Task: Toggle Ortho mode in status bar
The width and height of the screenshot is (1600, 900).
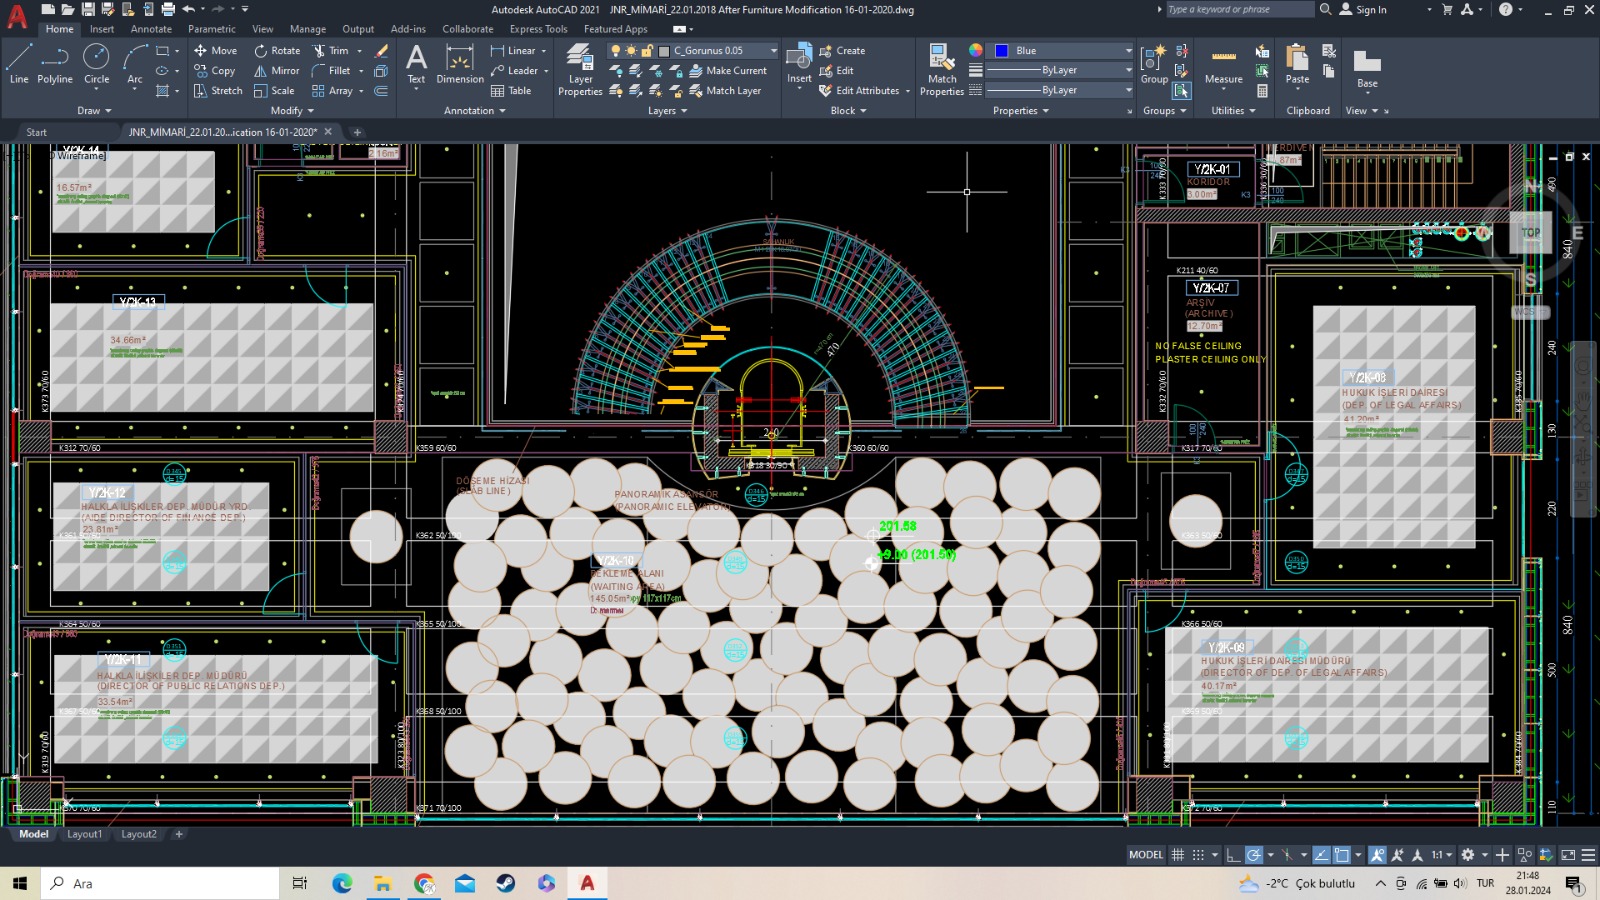Action: [1233, 855]
